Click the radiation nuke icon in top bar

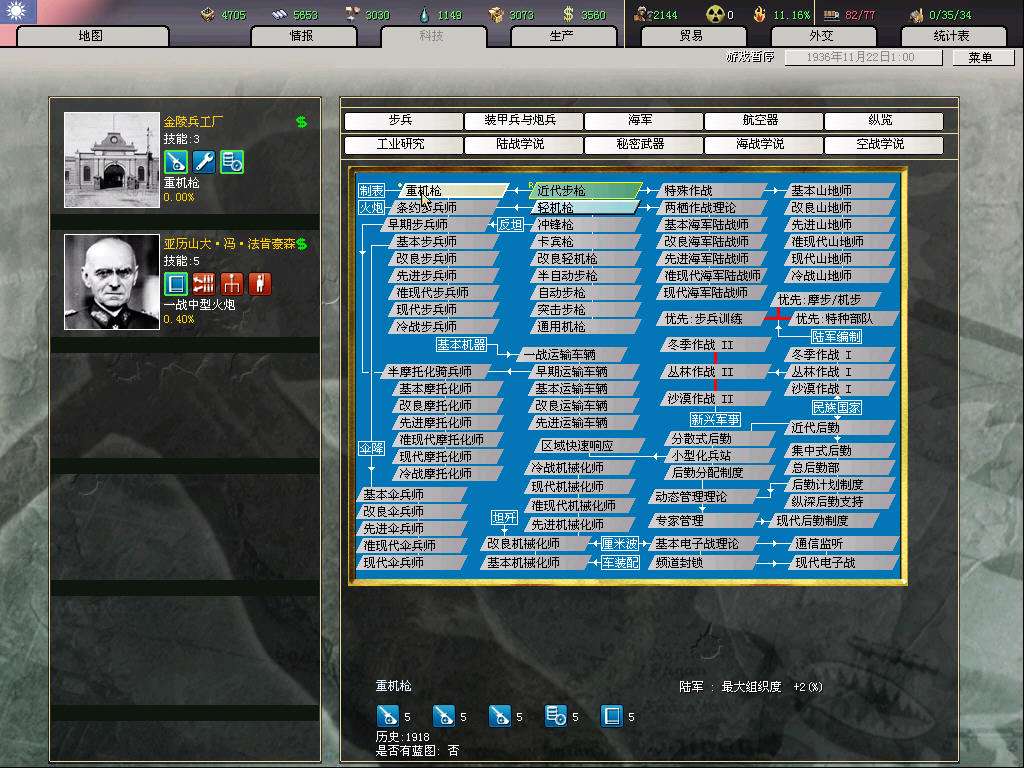pos(715,14)
